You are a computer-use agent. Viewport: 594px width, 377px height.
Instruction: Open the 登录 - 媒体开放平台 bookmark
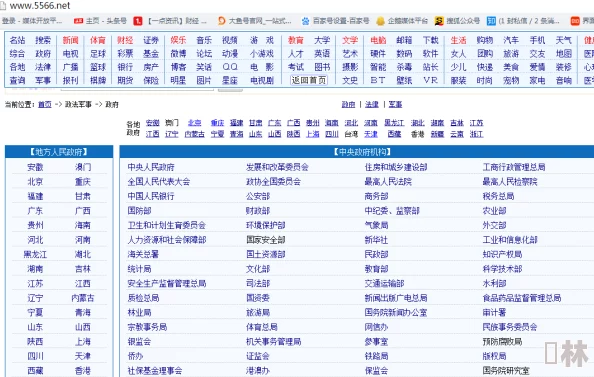coord(31,21)
